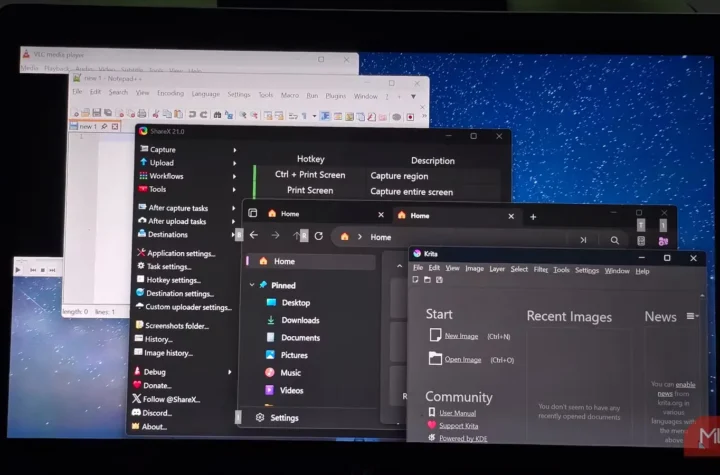This screenshot has width=720, height=475.
Task: Open the Layer menu in Krita
Action: coord(497,269)
